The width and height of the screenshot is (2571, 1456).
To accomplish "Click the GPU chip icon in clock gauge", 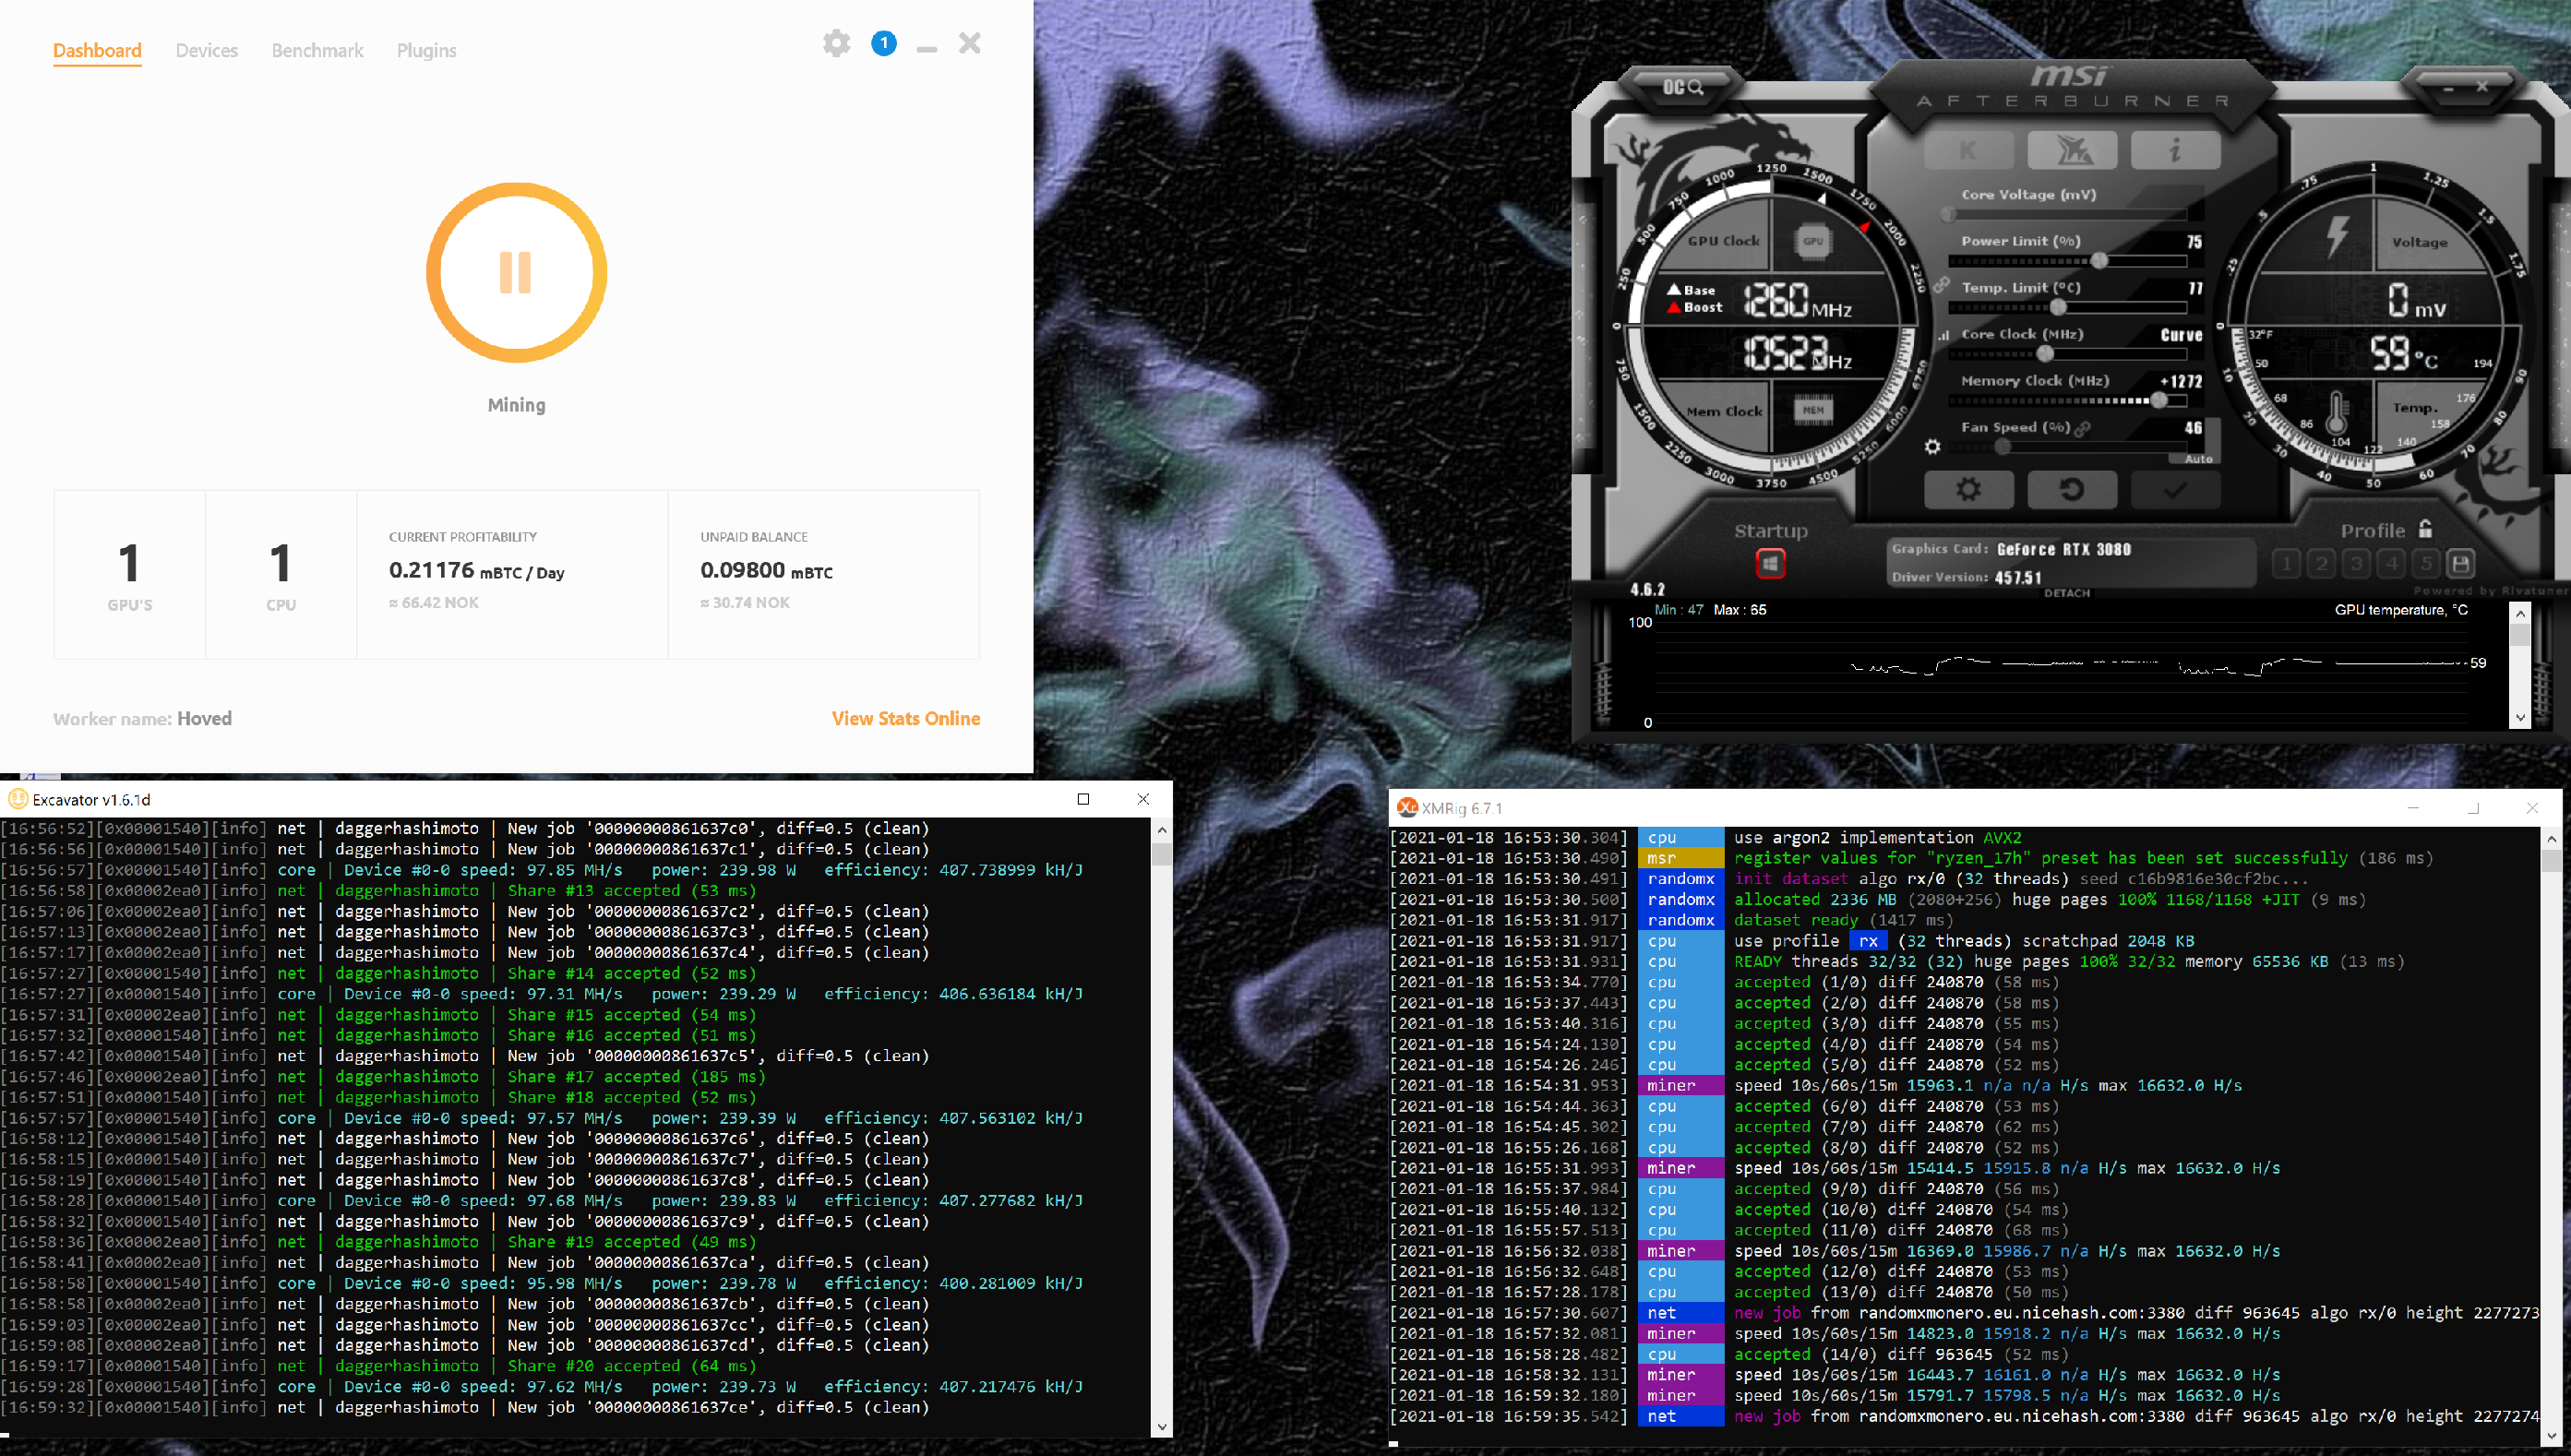I will 1813,241.
